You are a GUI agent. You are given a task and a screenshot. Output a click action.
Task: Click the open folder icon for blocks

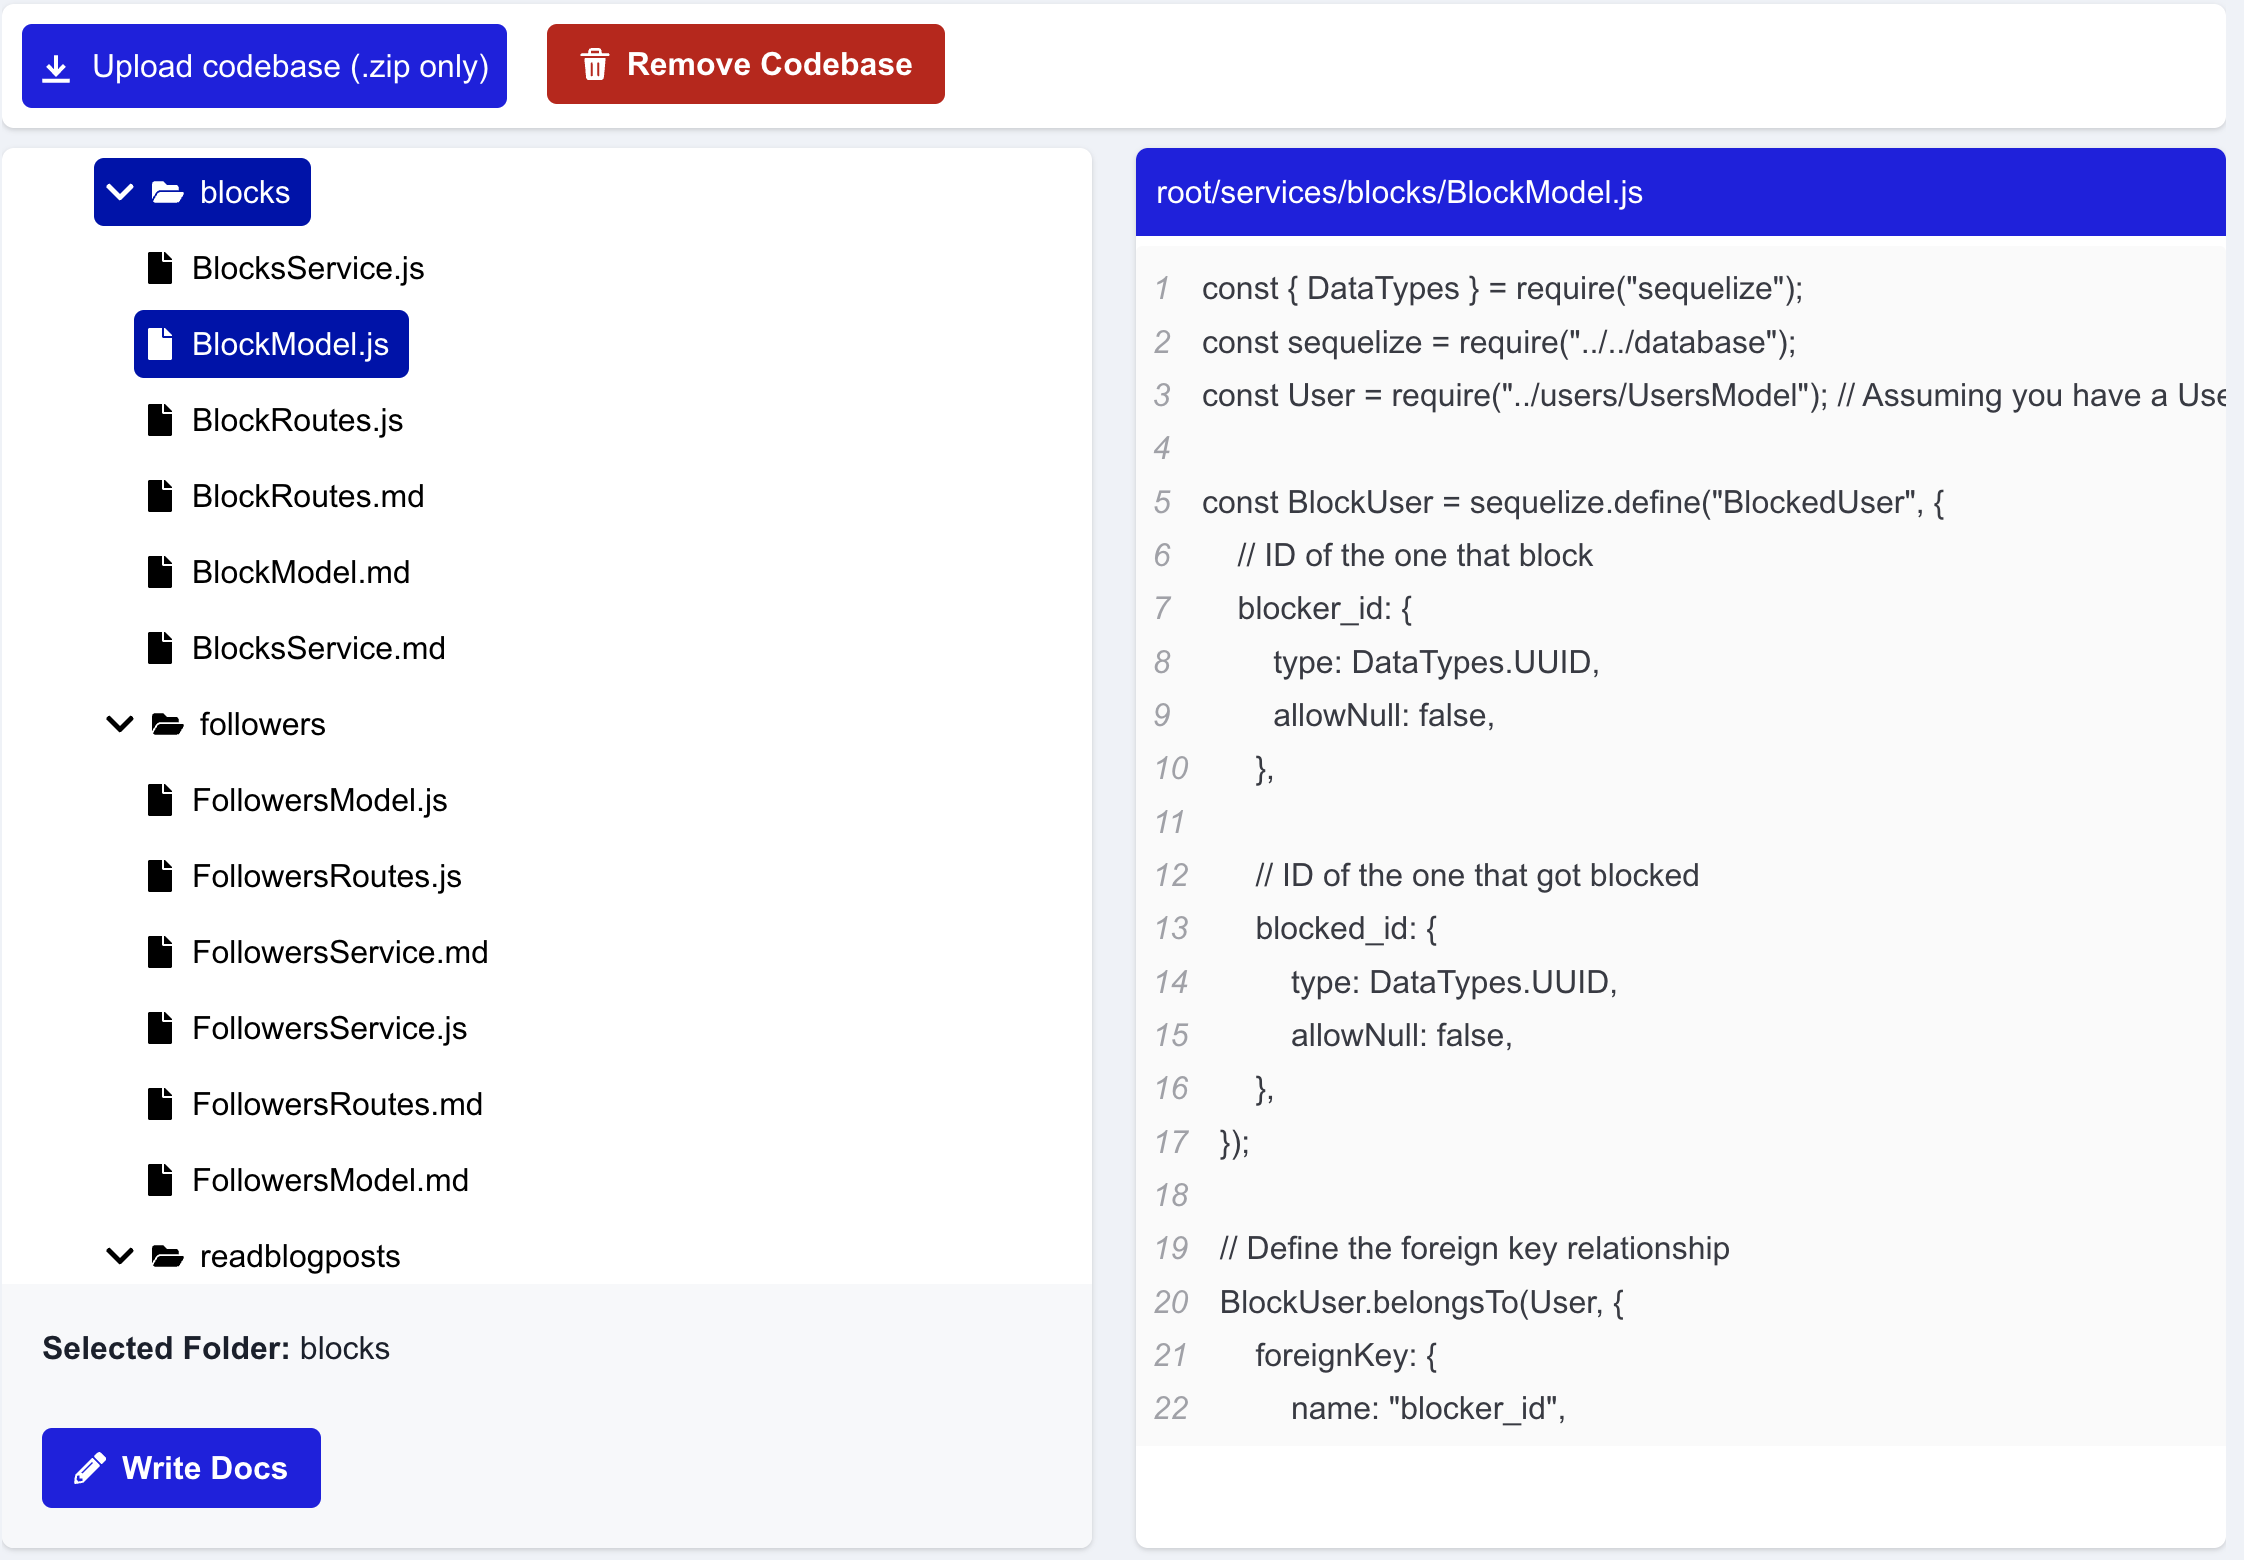[167, 192]
